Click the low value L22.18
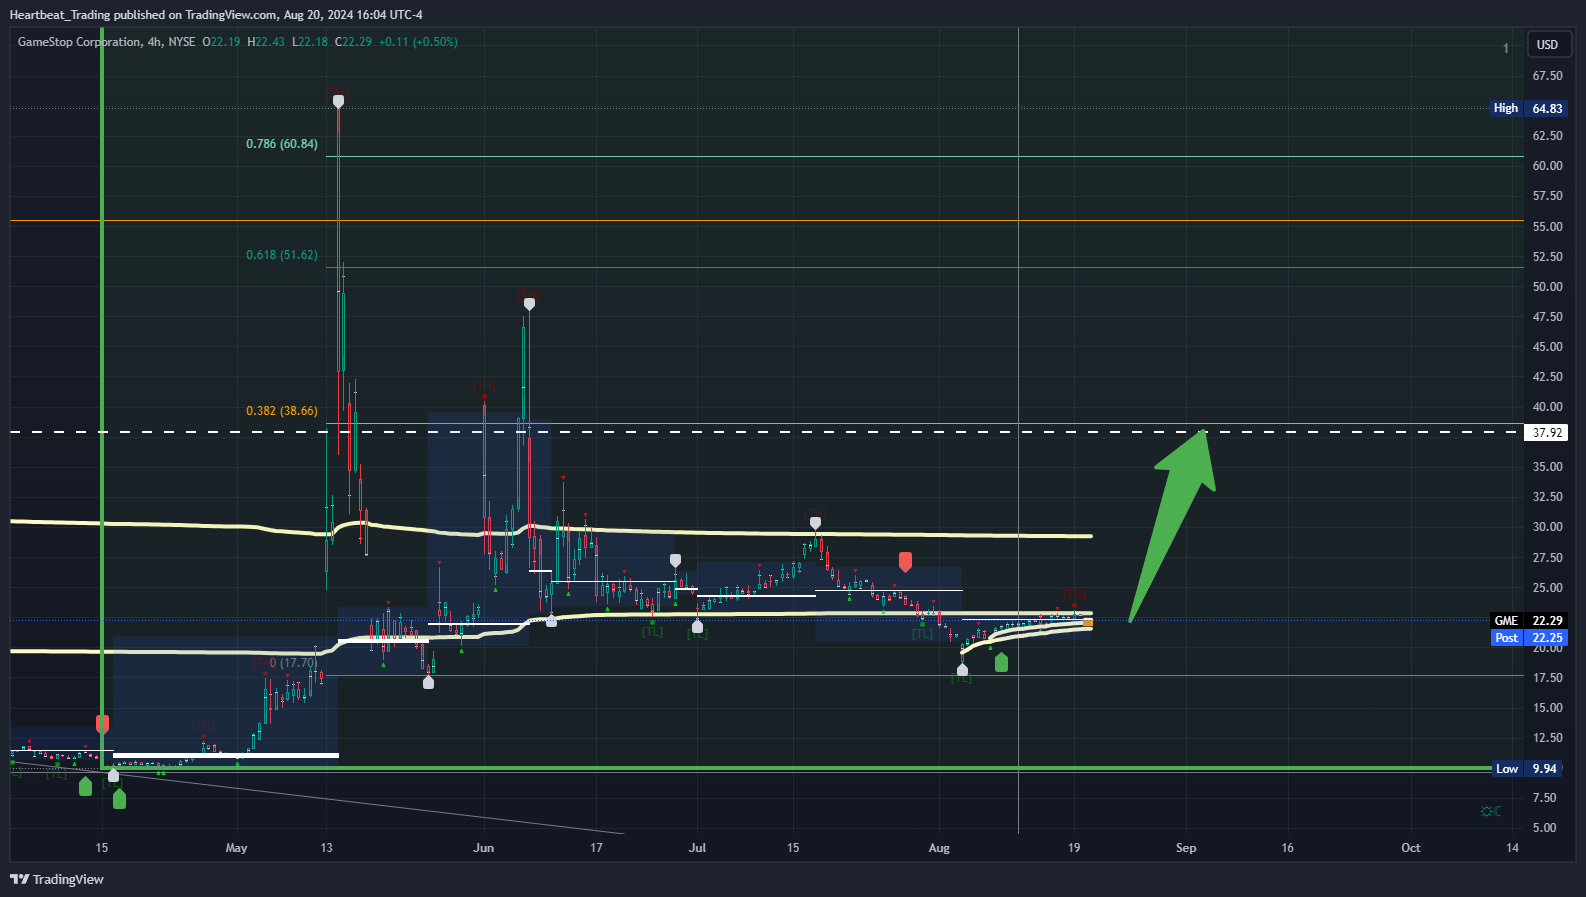 point(310,42)
